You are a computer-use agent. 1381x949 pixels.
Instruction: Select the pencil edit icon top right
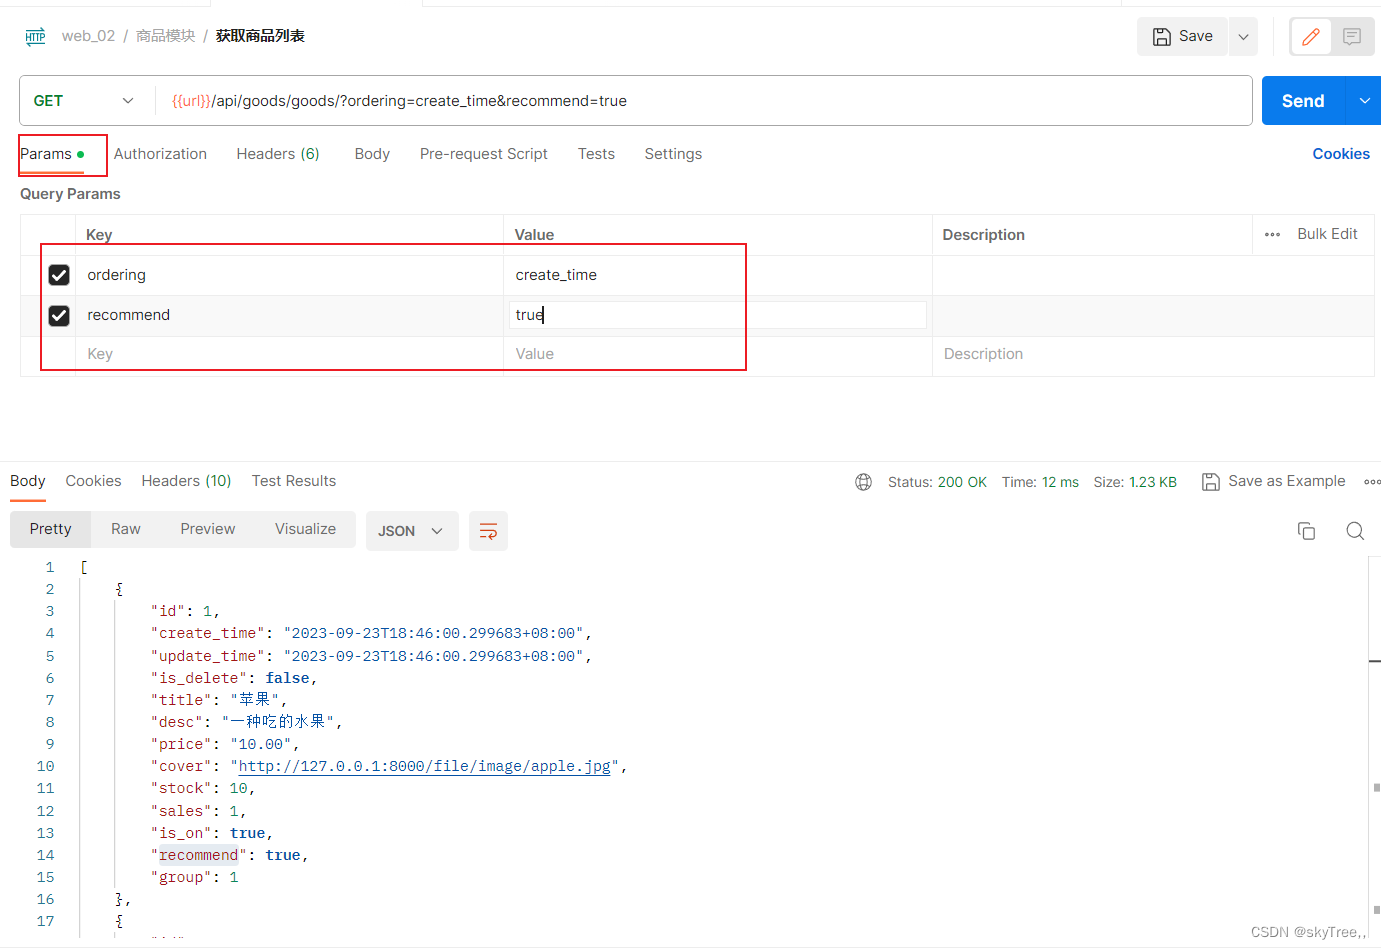[1310, 36]
